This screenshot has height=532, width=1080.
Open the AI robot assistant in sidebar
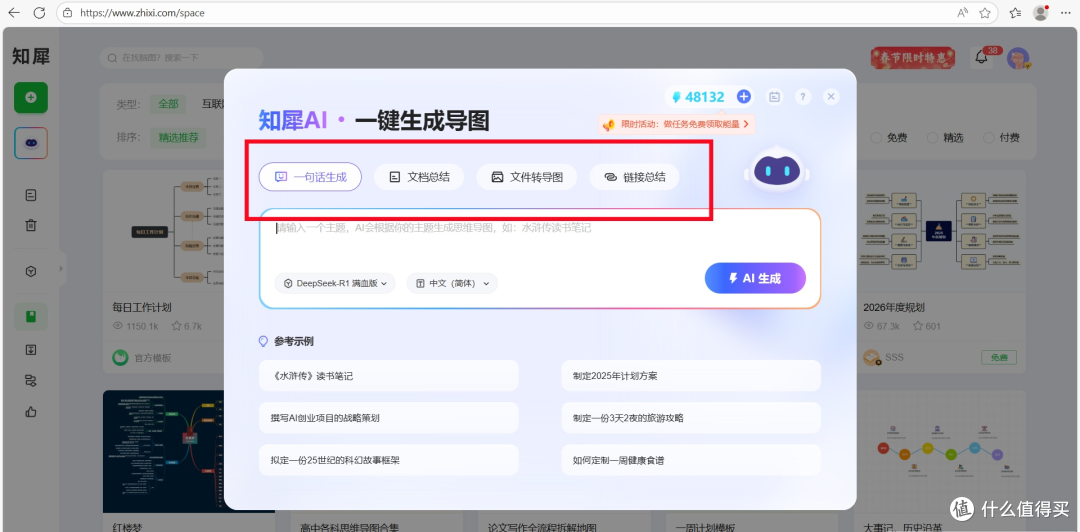click(x=31, y=143)
